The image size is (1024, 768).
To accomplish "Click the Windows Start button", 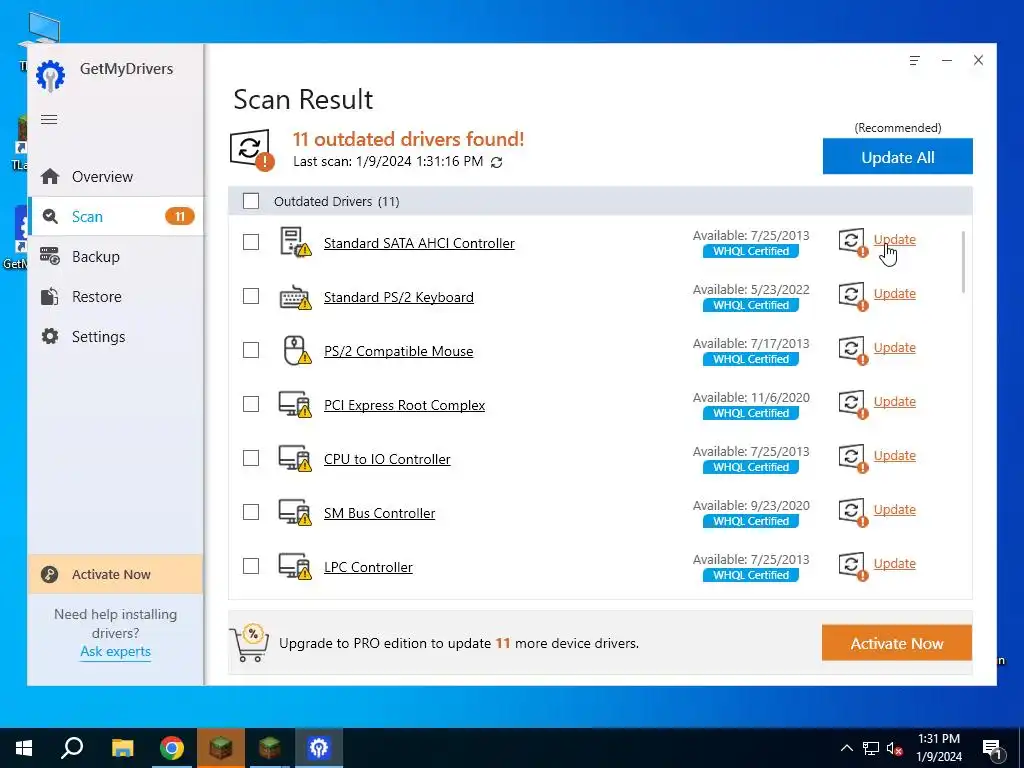I will coord(24,748).
